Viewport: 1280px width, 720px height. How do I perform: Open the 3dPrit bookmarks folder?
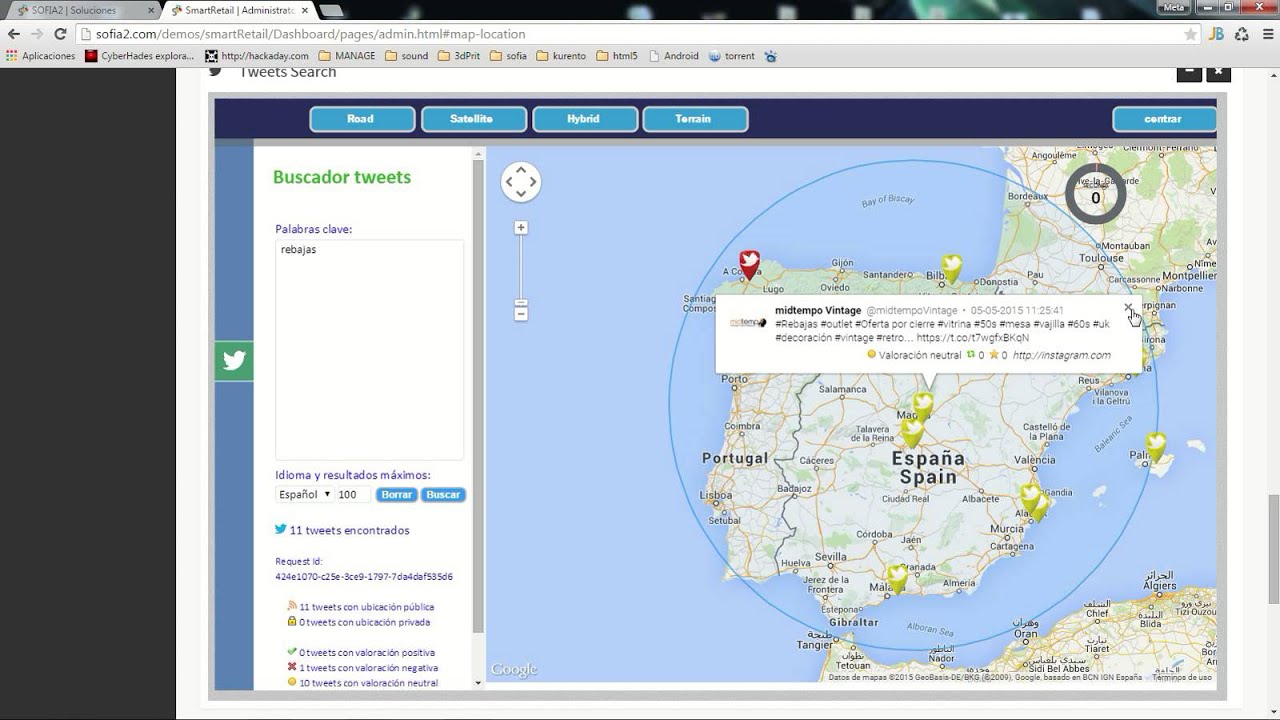click(459, 56)
